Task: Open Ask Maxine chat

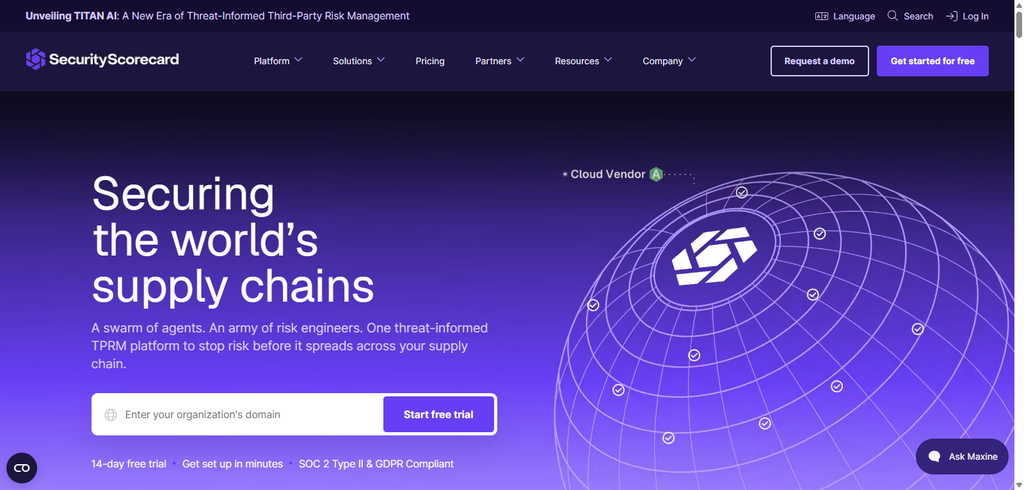Action: point(962,457)
